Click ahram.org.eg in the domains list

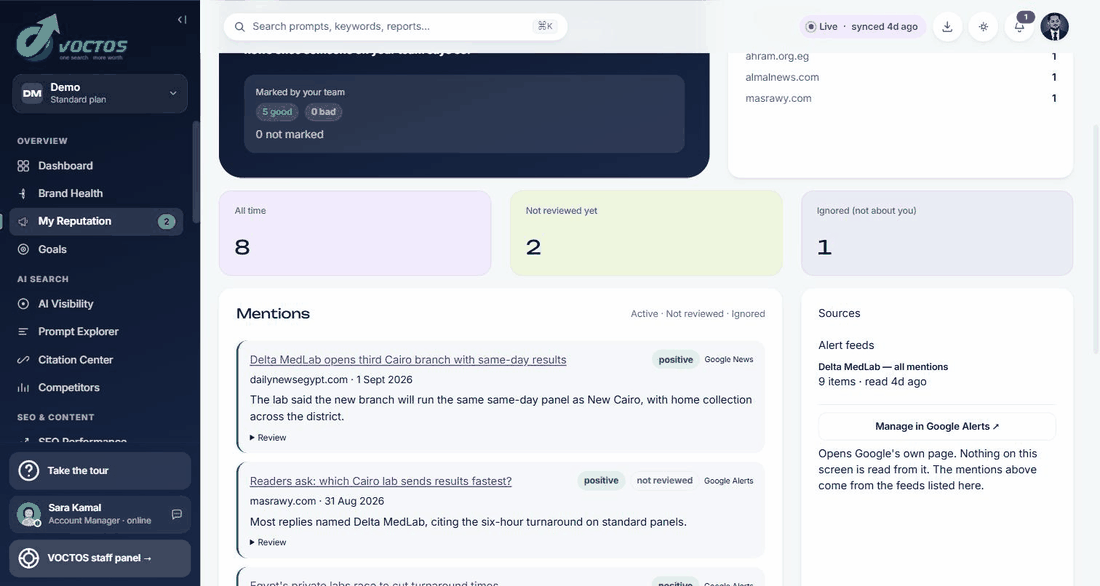[x=777, y=56]
